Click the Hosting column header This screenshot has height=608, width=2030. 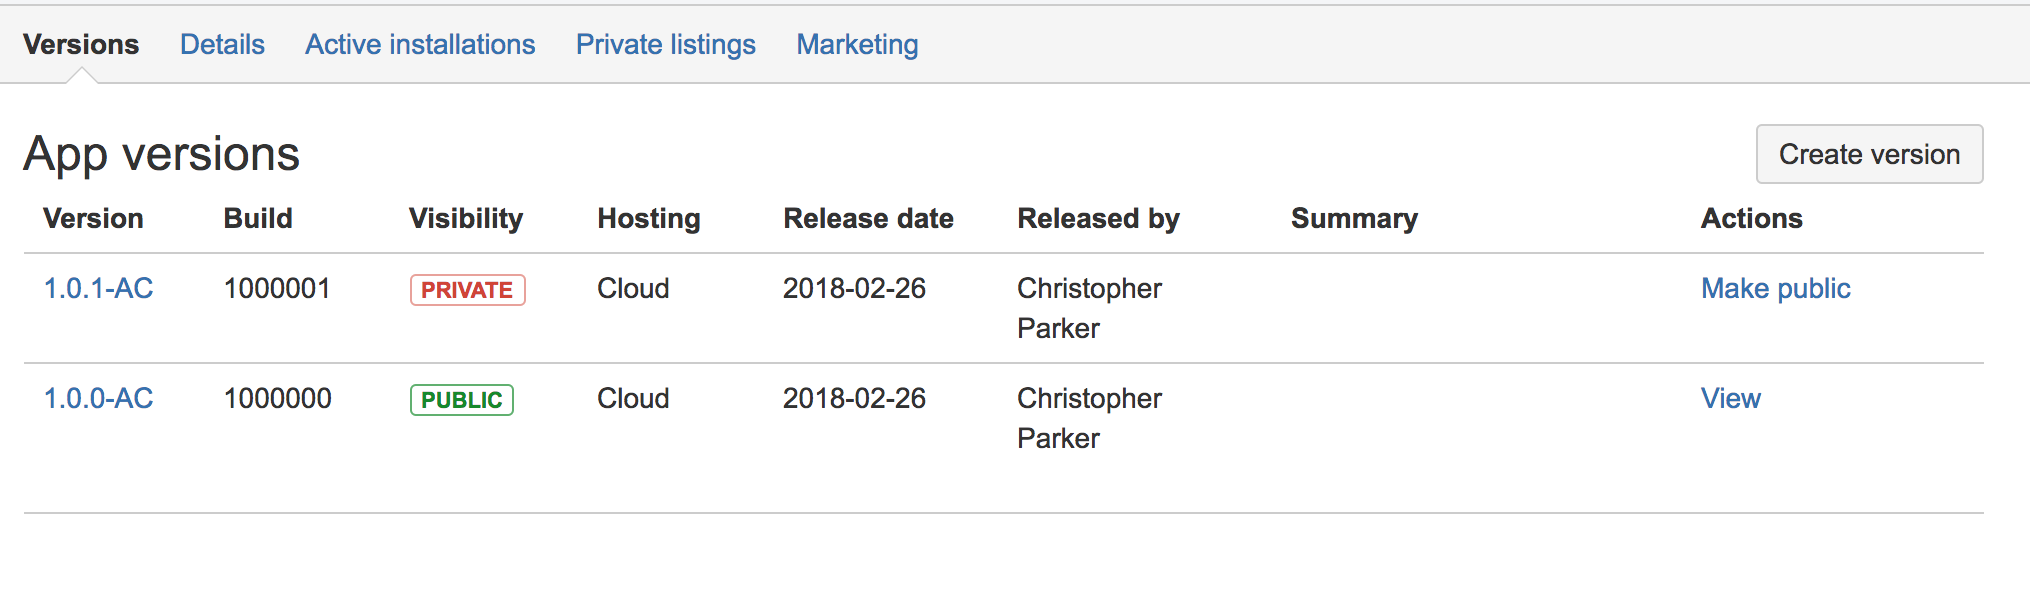(649, 219)
